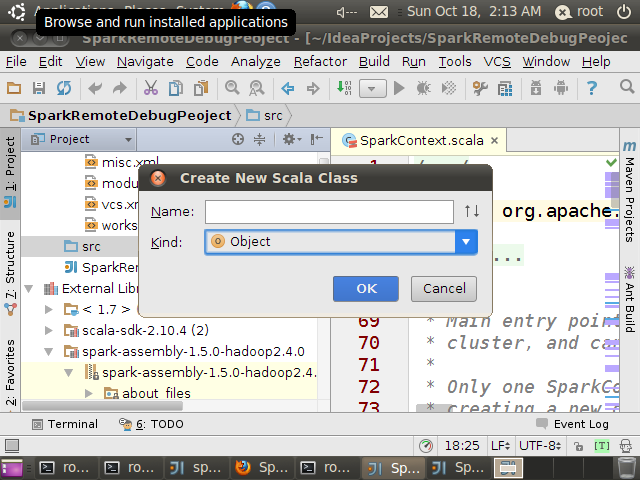Viewport: 640px width, 480px height.
Task: Click the Help question mark icon
Action: (x=591, y=88)
